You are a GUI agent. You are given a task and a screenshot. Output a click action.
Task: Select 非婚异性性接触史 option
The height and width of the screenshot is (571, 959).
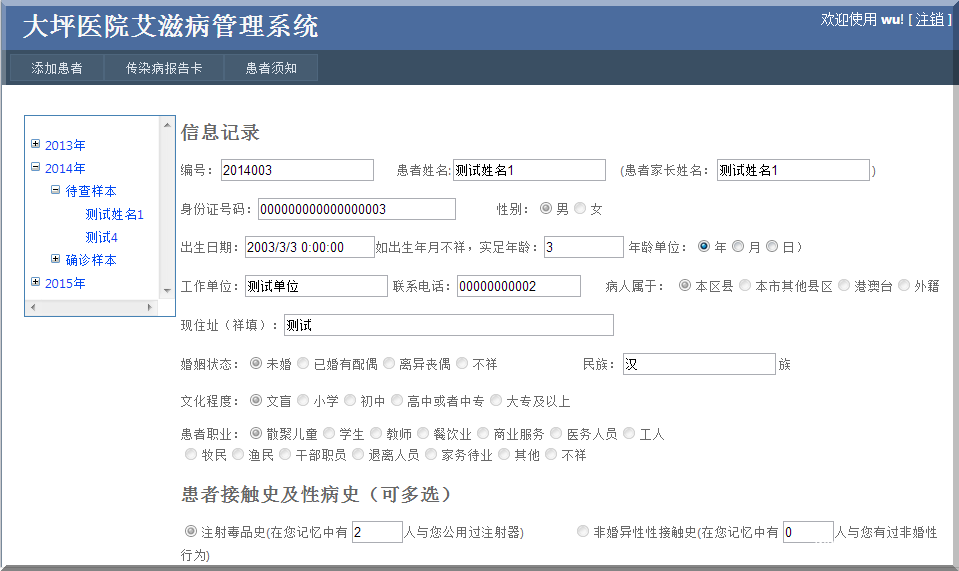click(x=583, y=531)
